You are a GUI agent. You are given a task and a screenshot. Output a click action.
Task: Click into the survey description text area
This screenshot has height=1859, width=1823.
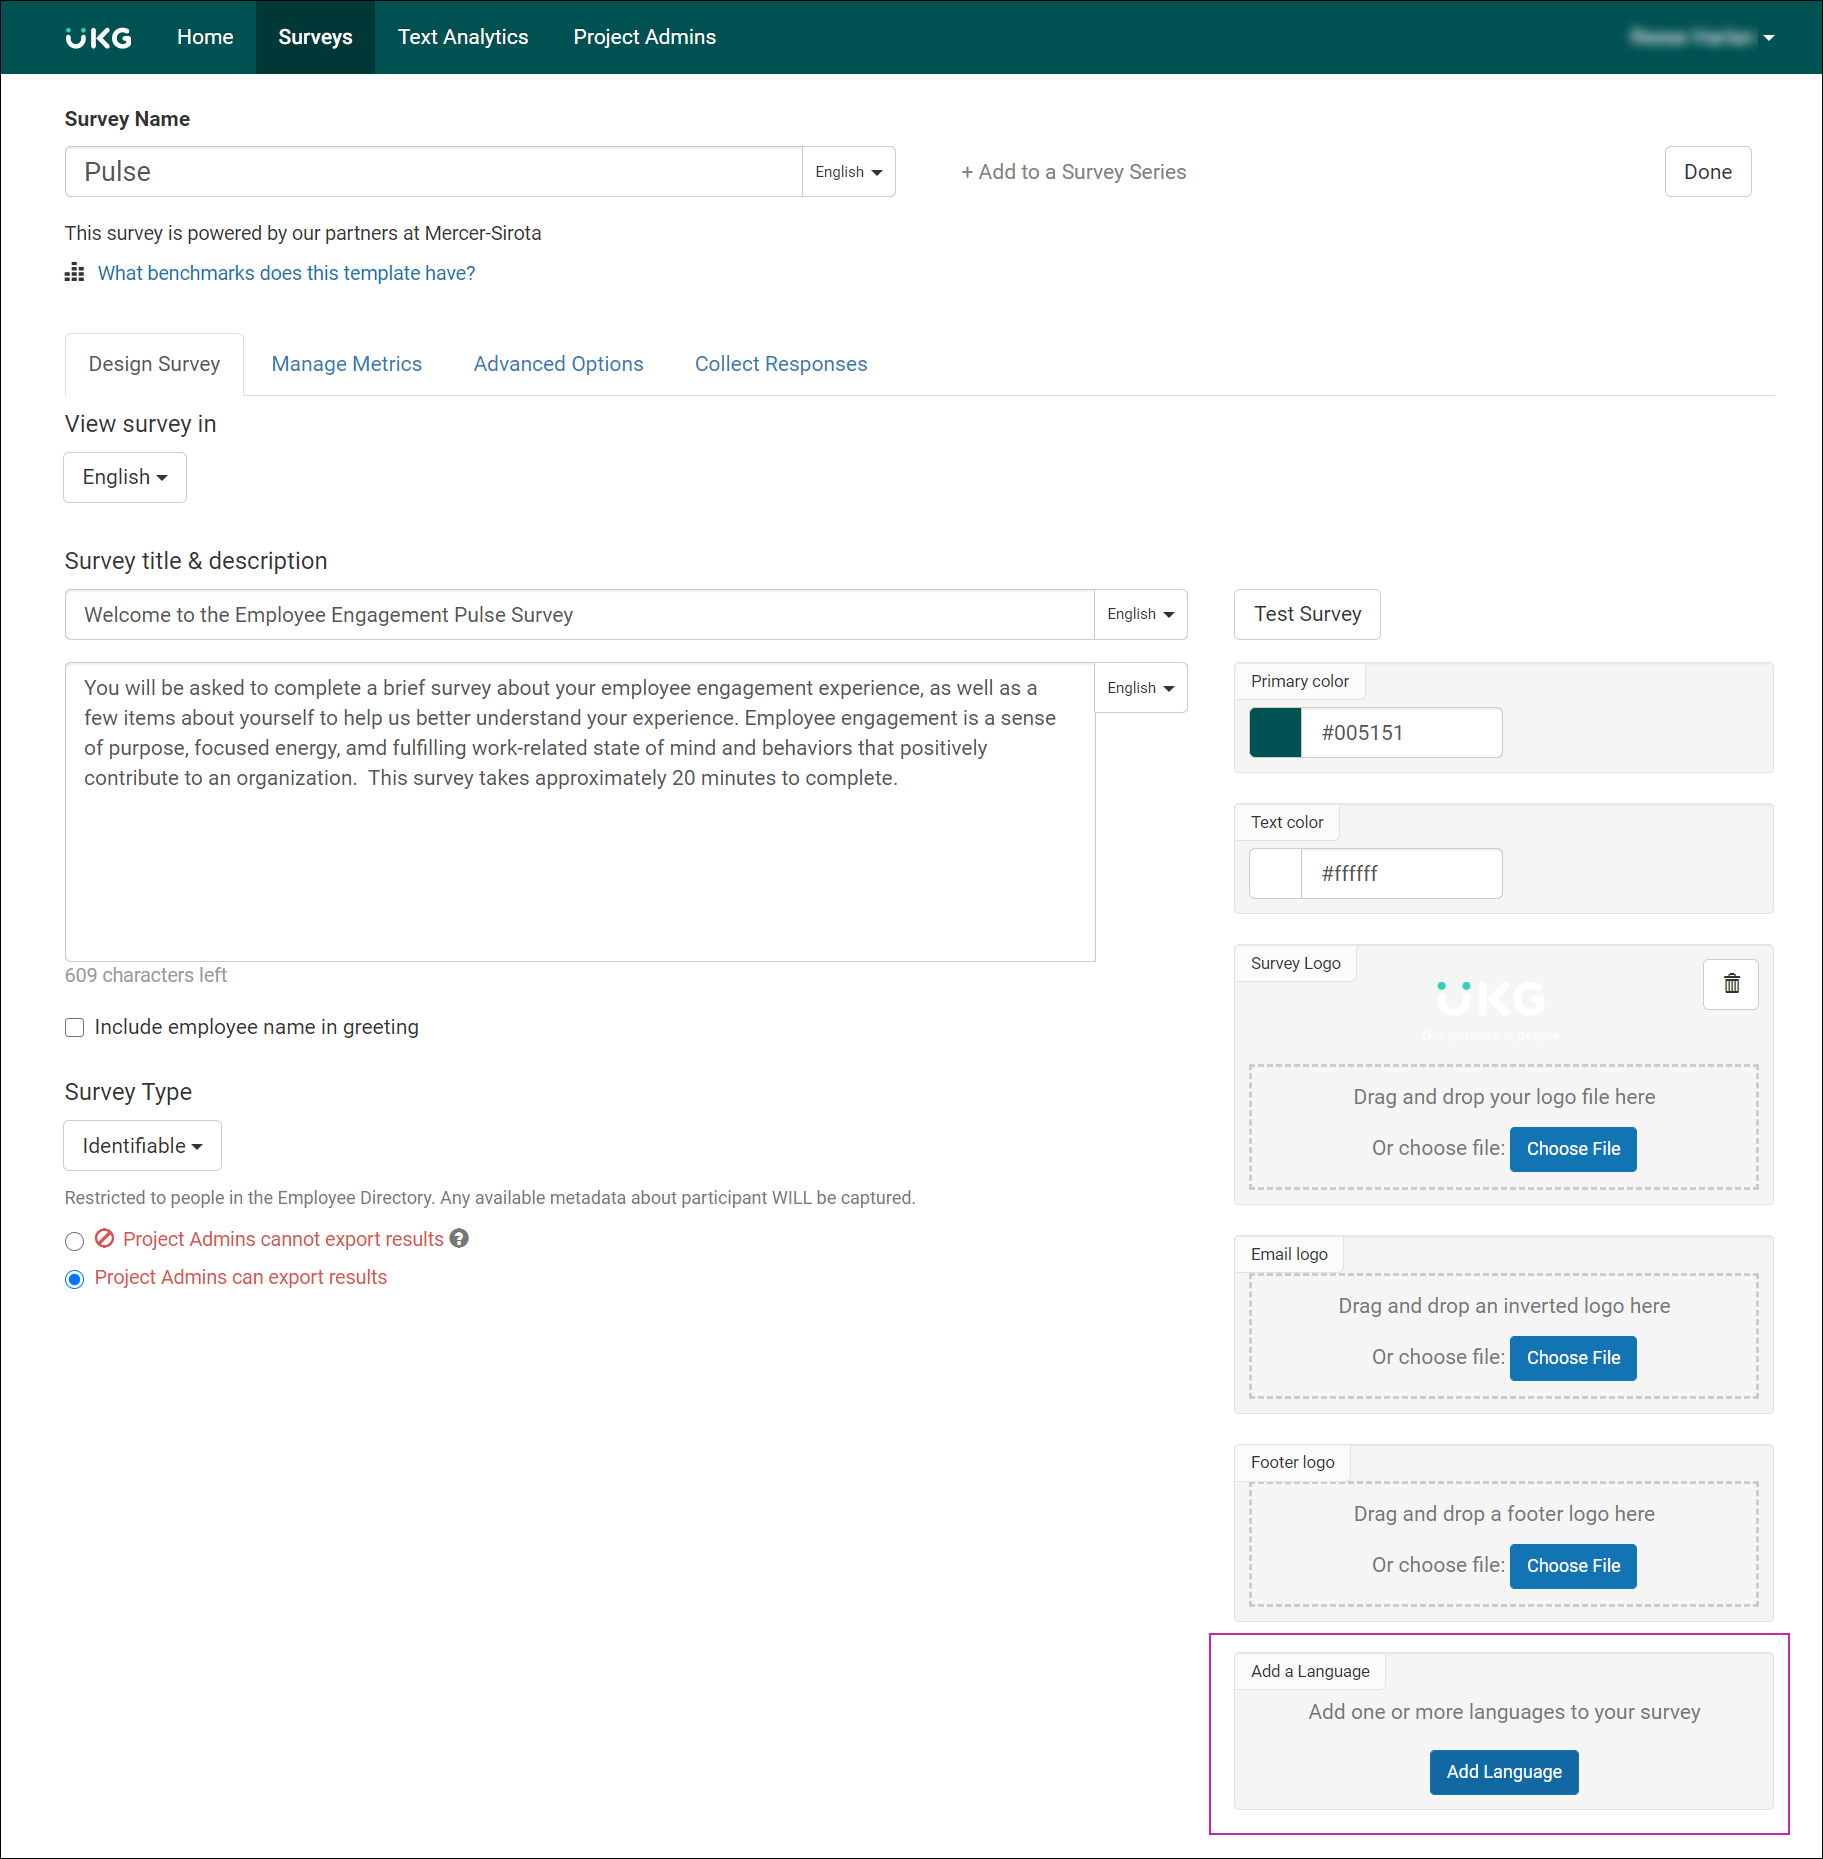point(580,812)
